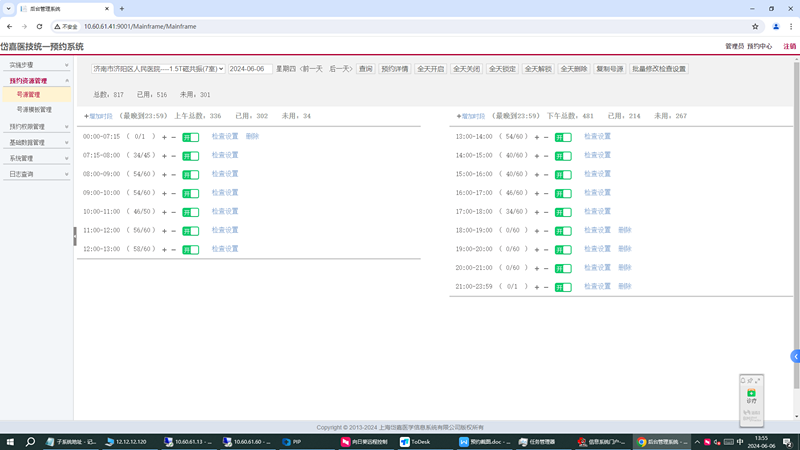Click plus icon for 08:00-09:00 slot
This screenshot has width=800, height=450.
coord(164,174)
